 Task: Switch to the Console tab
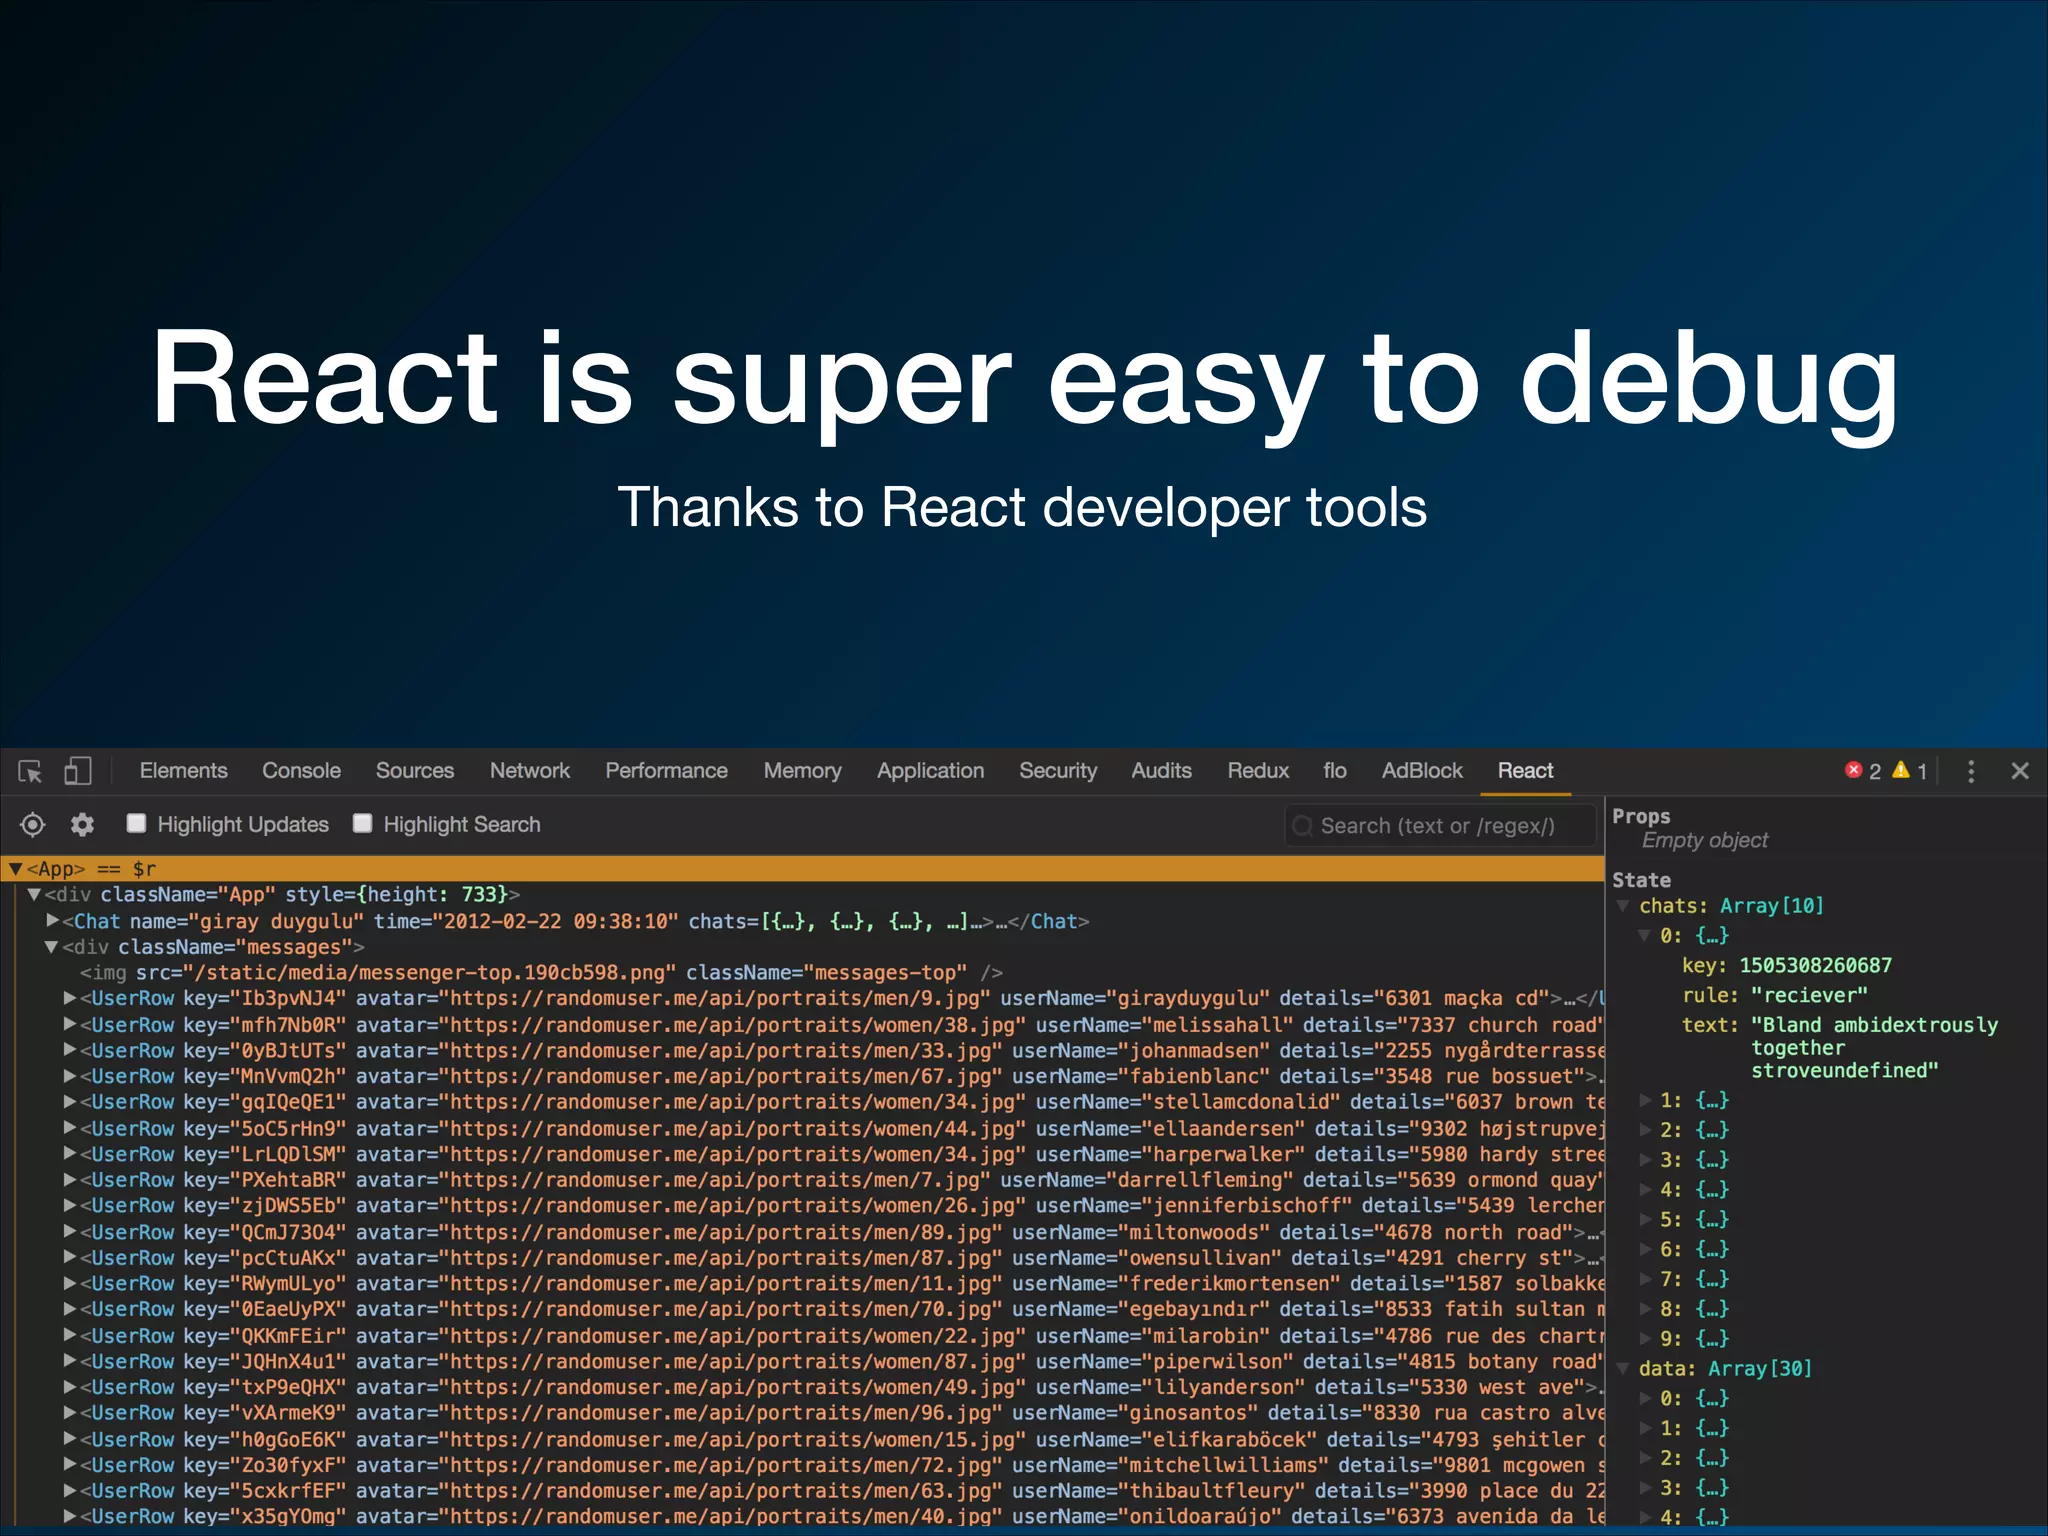tap(301, 771)
